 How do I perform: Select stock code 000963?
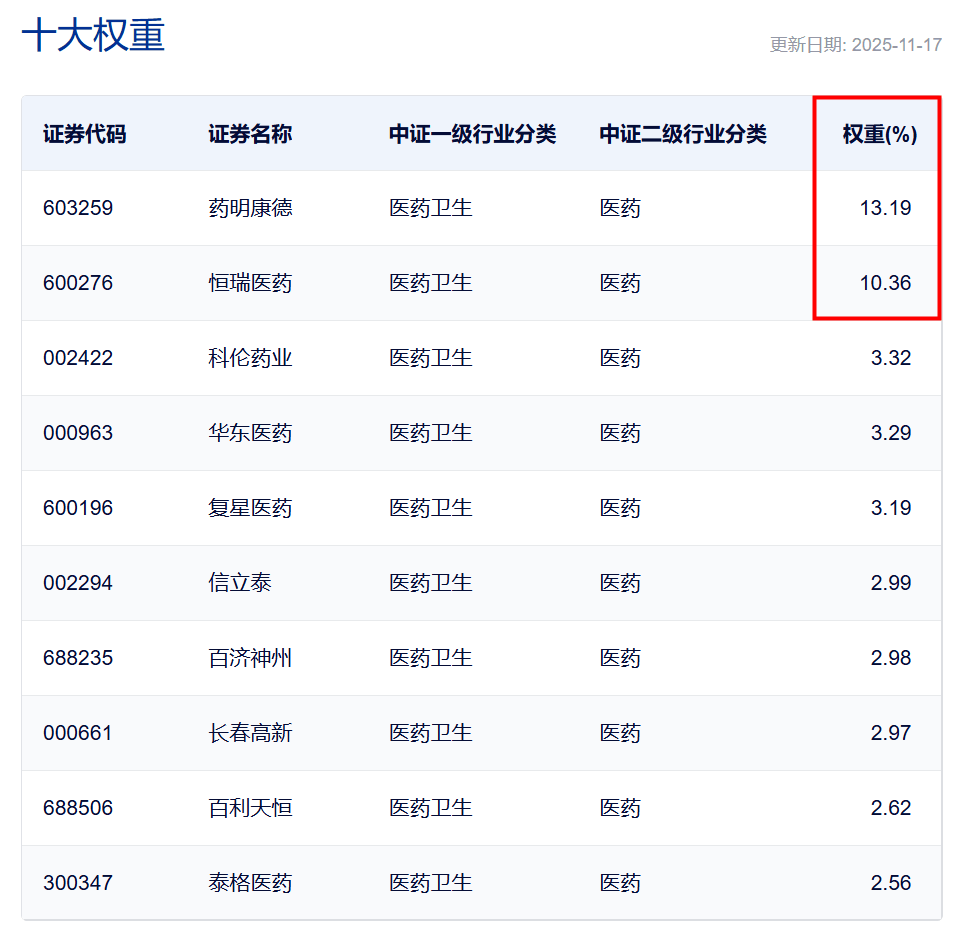click(x=78, y=433)
